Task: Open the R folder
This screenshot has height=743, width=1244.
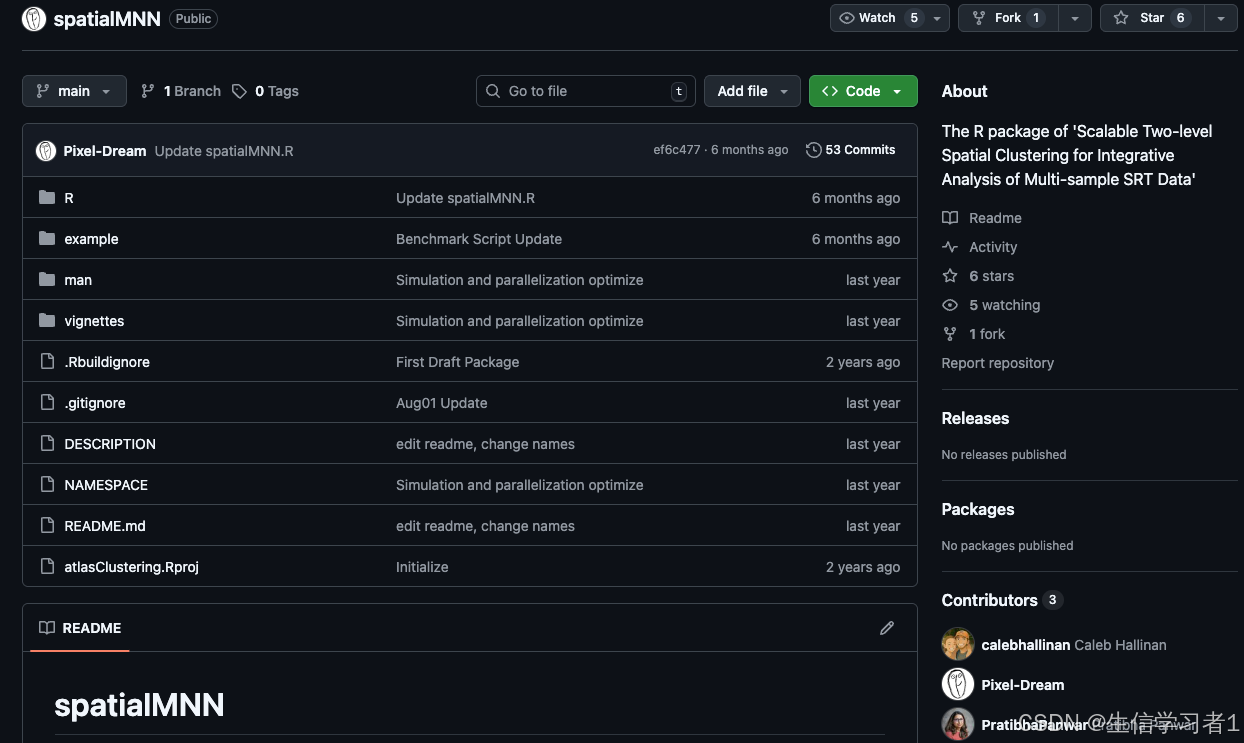Action: point(69,198)
